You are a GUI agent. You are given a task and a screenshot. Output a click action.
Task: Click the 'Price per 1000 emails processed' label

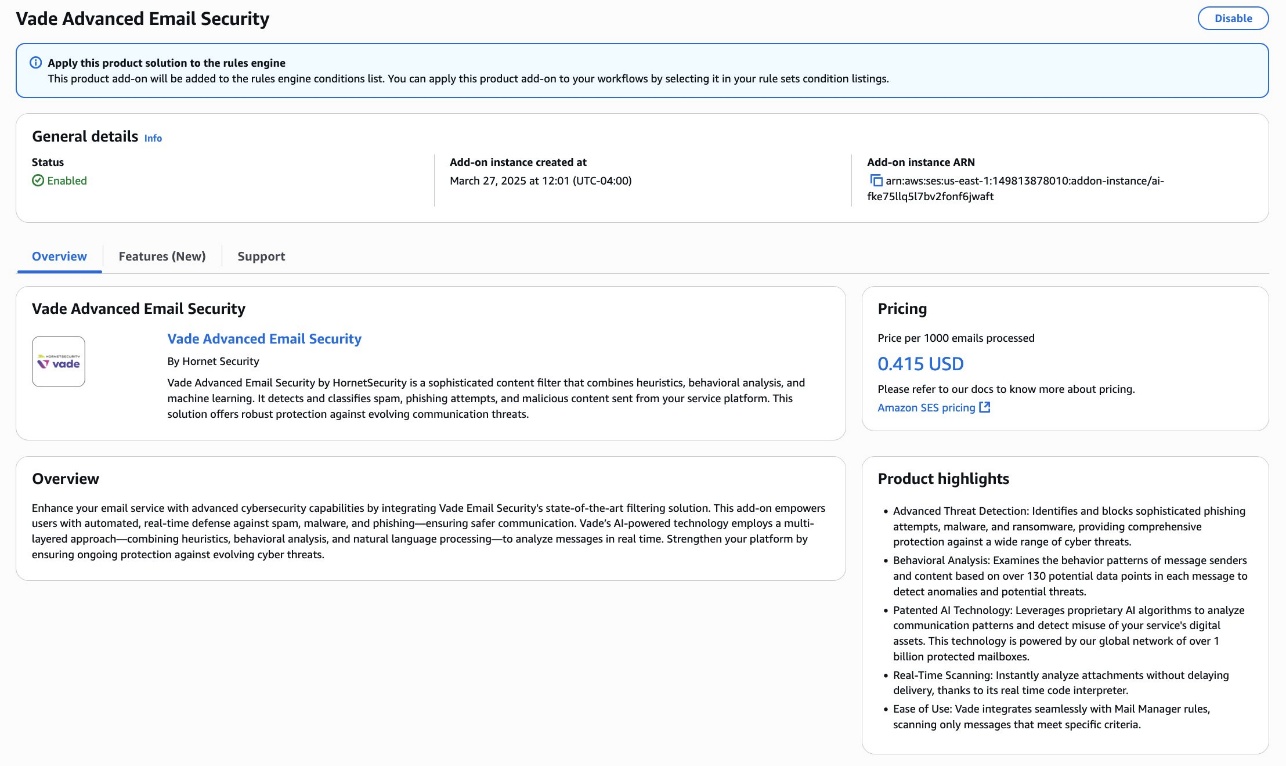[956, 338]
